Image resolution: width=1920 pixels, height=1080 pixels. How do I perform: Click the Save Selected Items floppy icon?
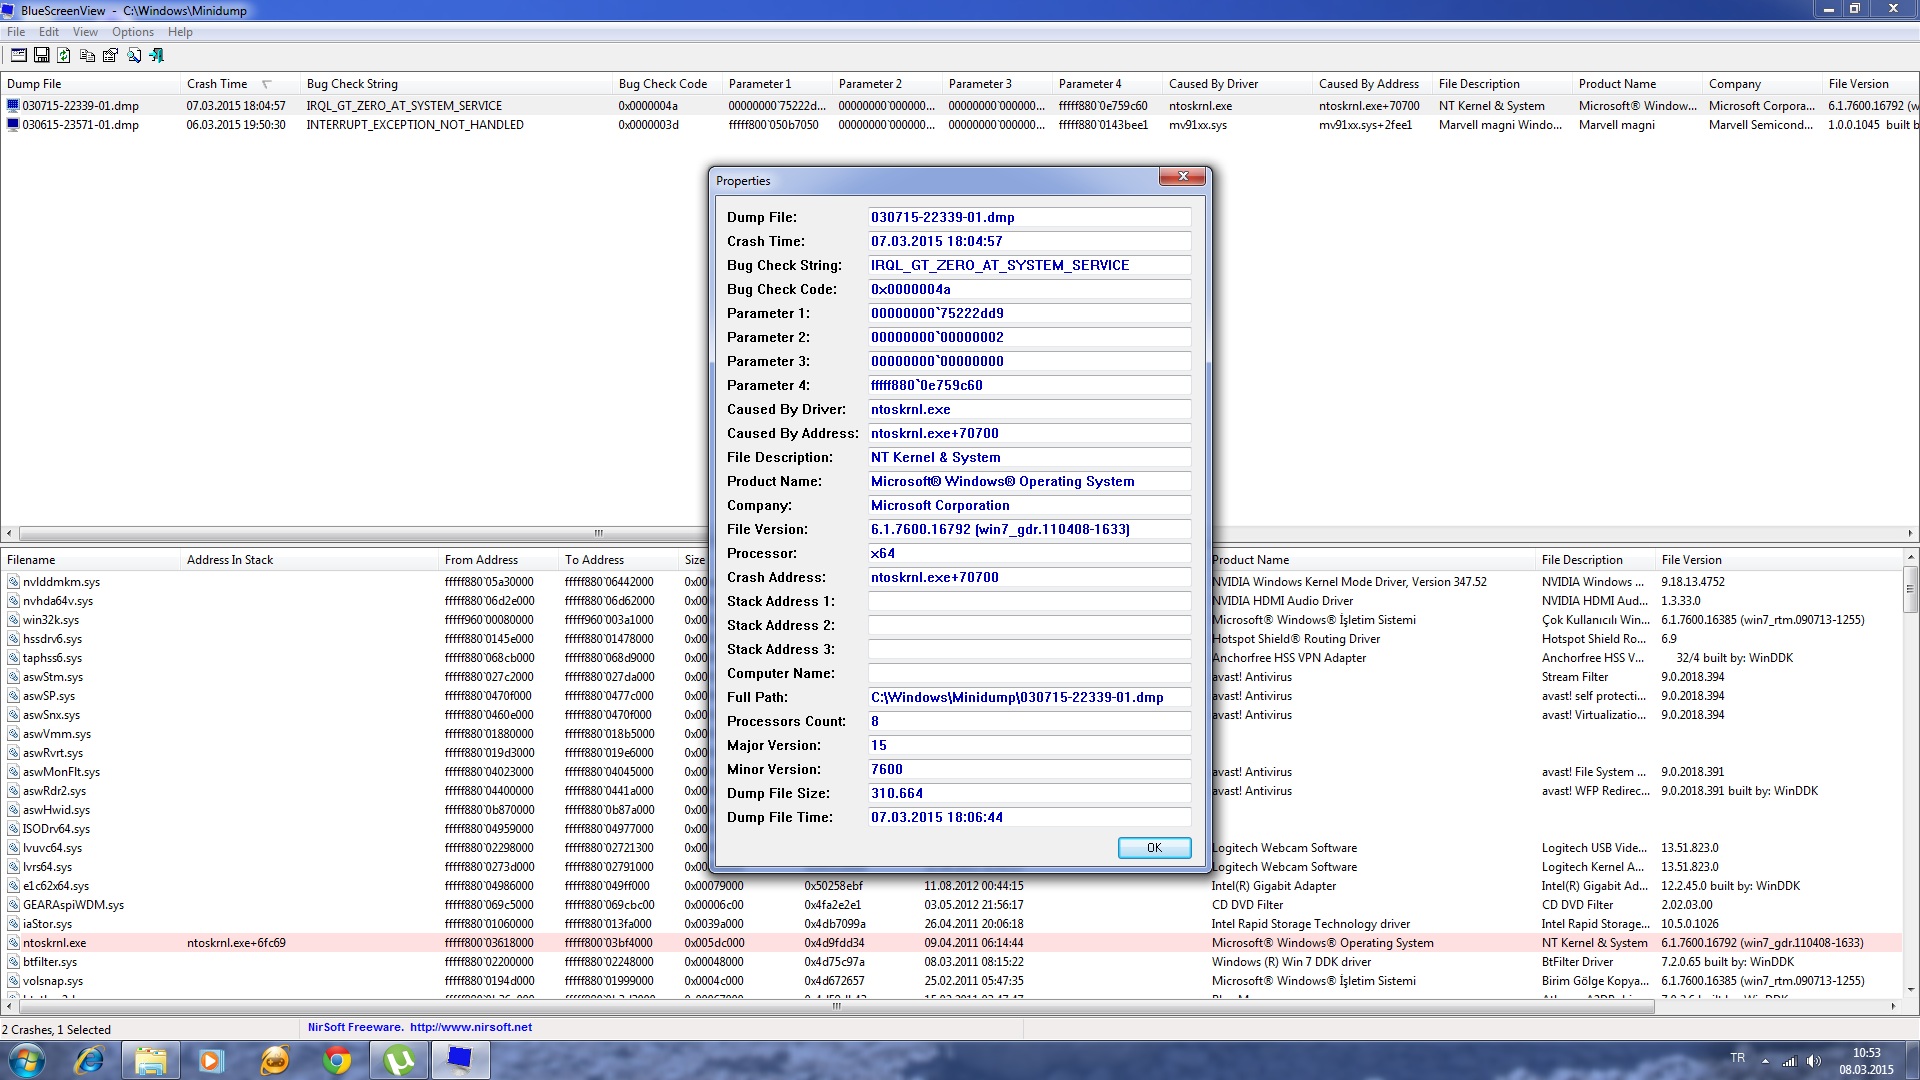(41, 56)
